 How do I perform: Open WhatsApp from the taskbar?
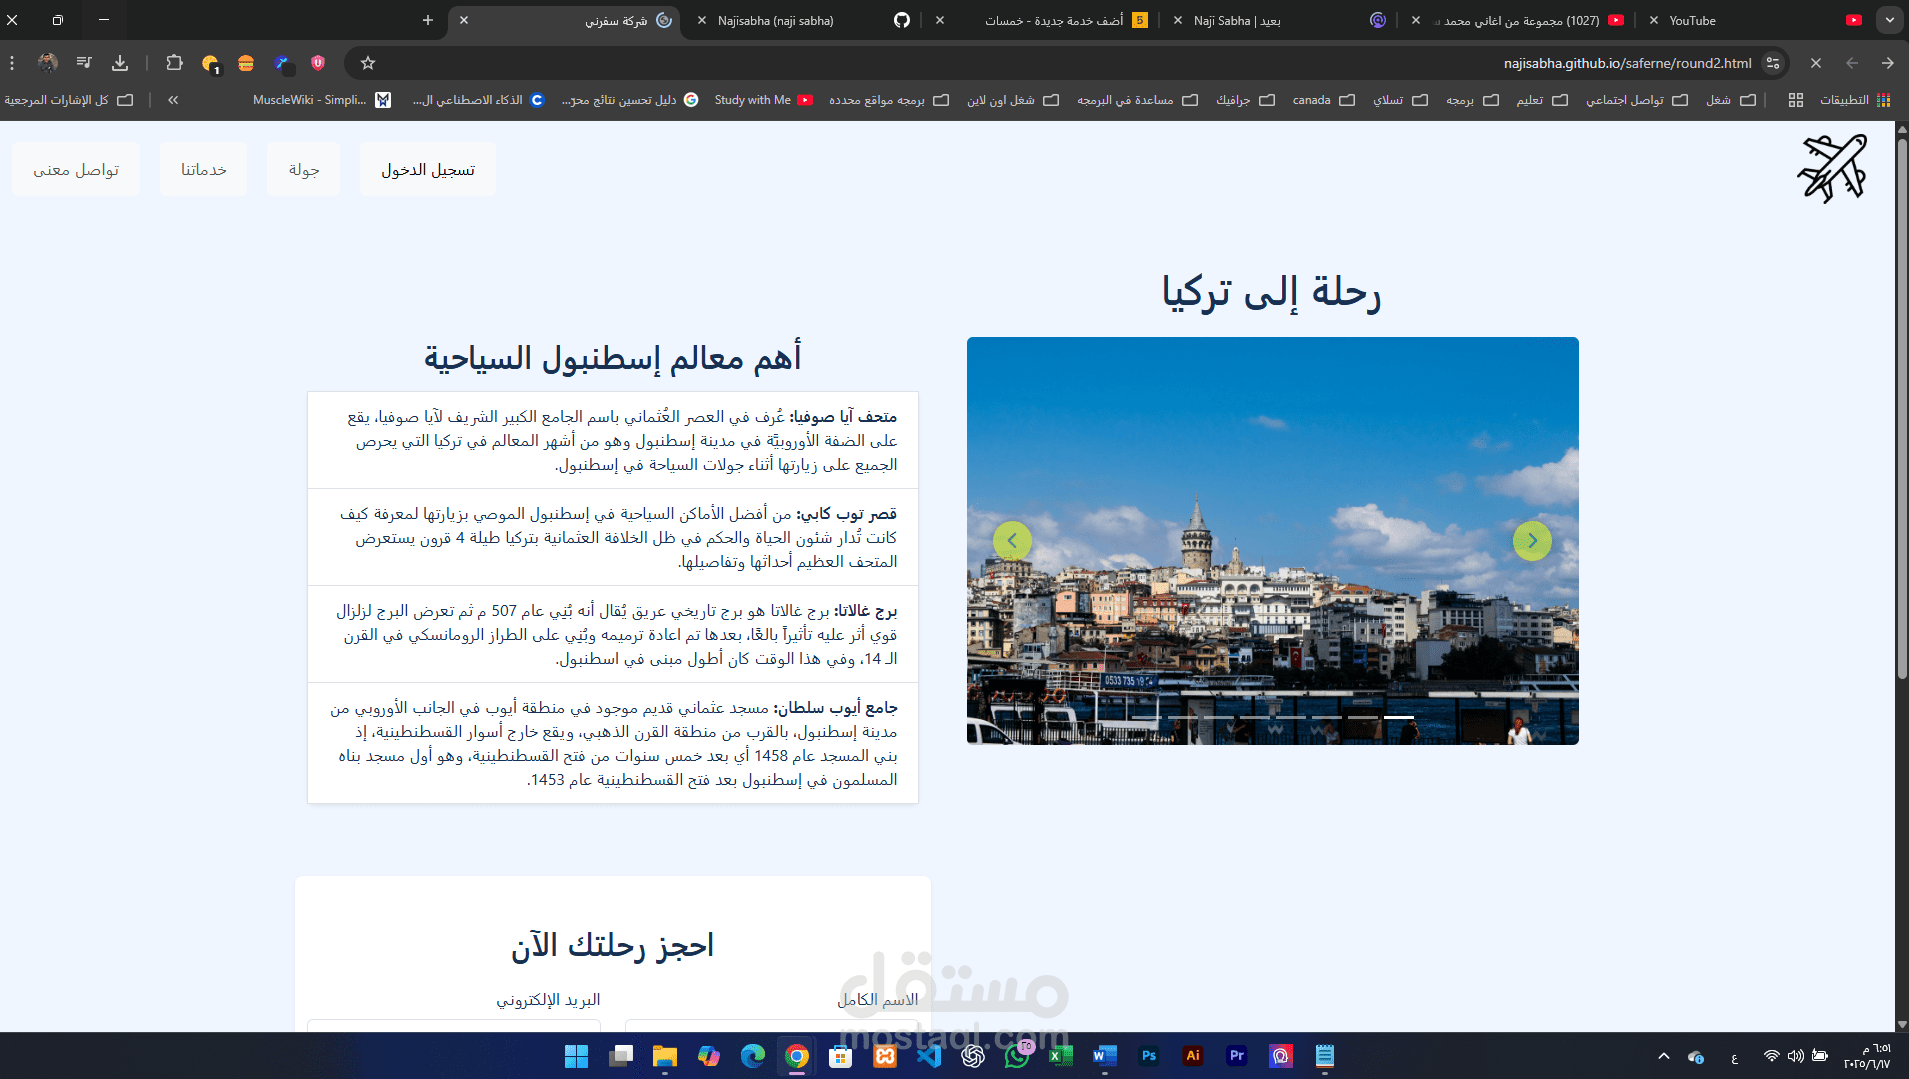1017,1056
